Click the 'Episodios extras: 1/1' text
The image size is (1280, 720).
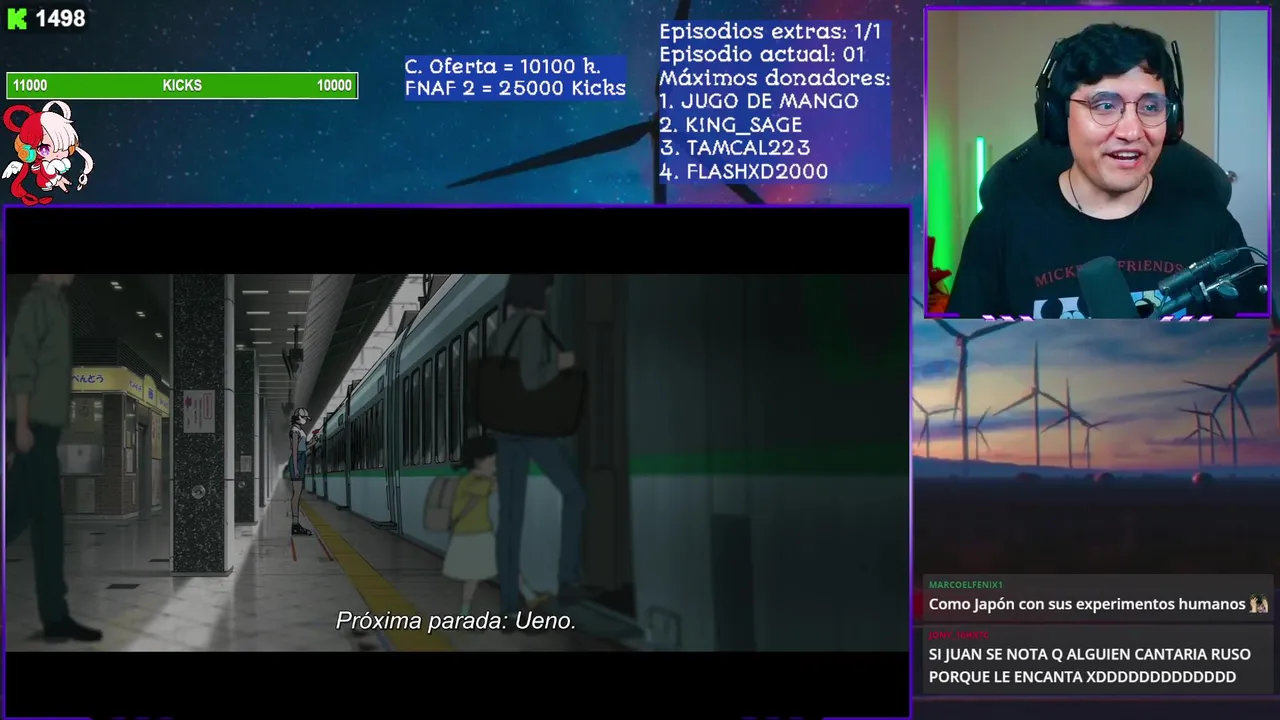[x=770, y=32]
